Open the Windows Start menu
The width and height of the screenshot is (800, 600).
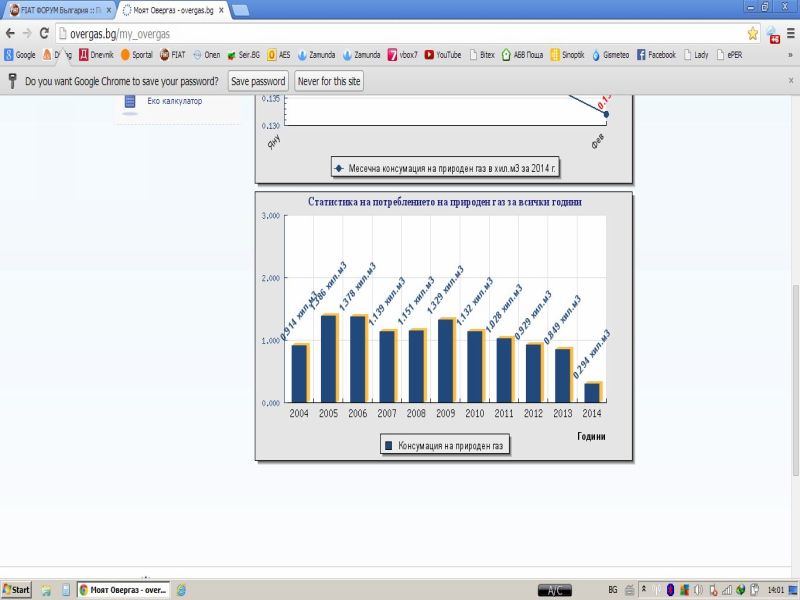(16, 590)
